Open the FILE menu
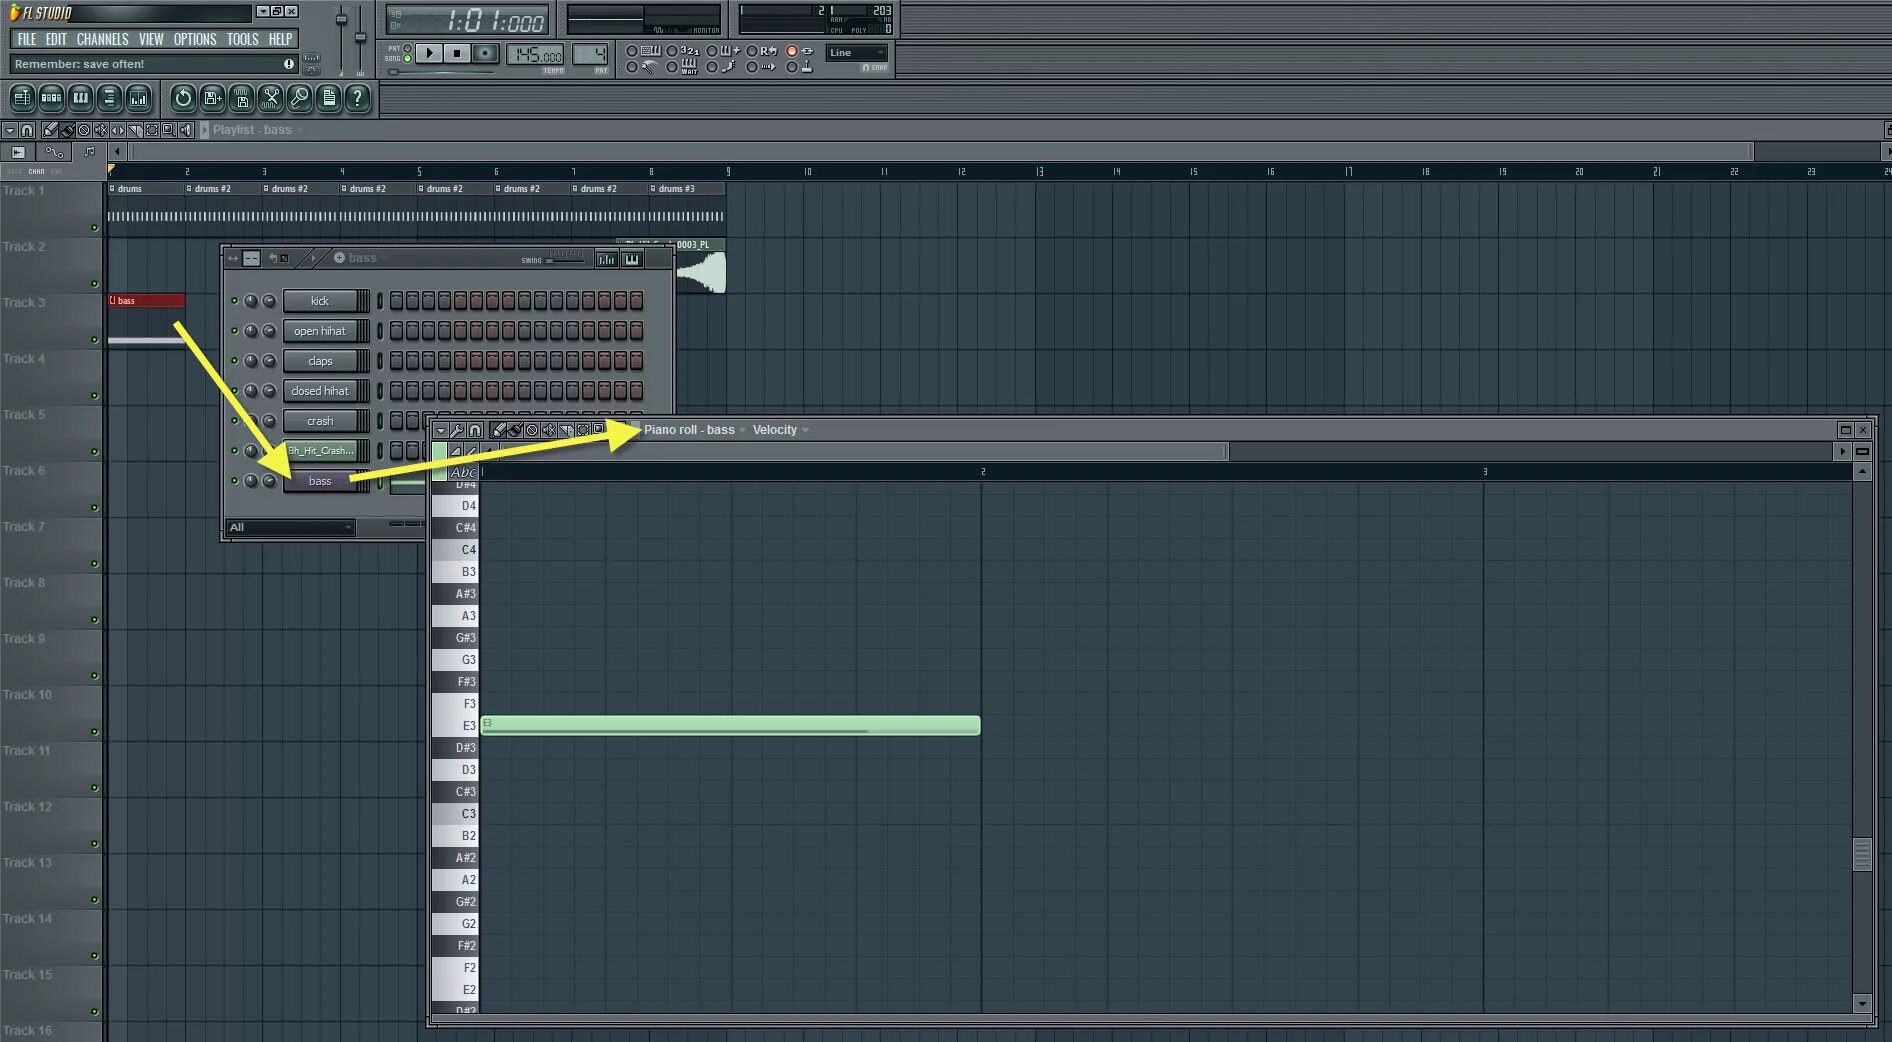This screenshot has height=1042, width=1892. tap(27, 39)
